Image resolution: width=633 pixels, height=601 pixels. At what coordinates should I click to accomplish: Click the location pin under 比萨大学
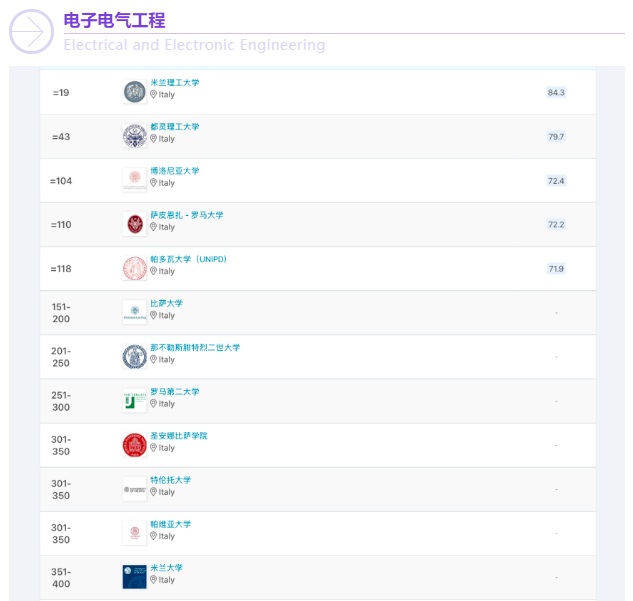pyautogui.click(x=153, y=315)
